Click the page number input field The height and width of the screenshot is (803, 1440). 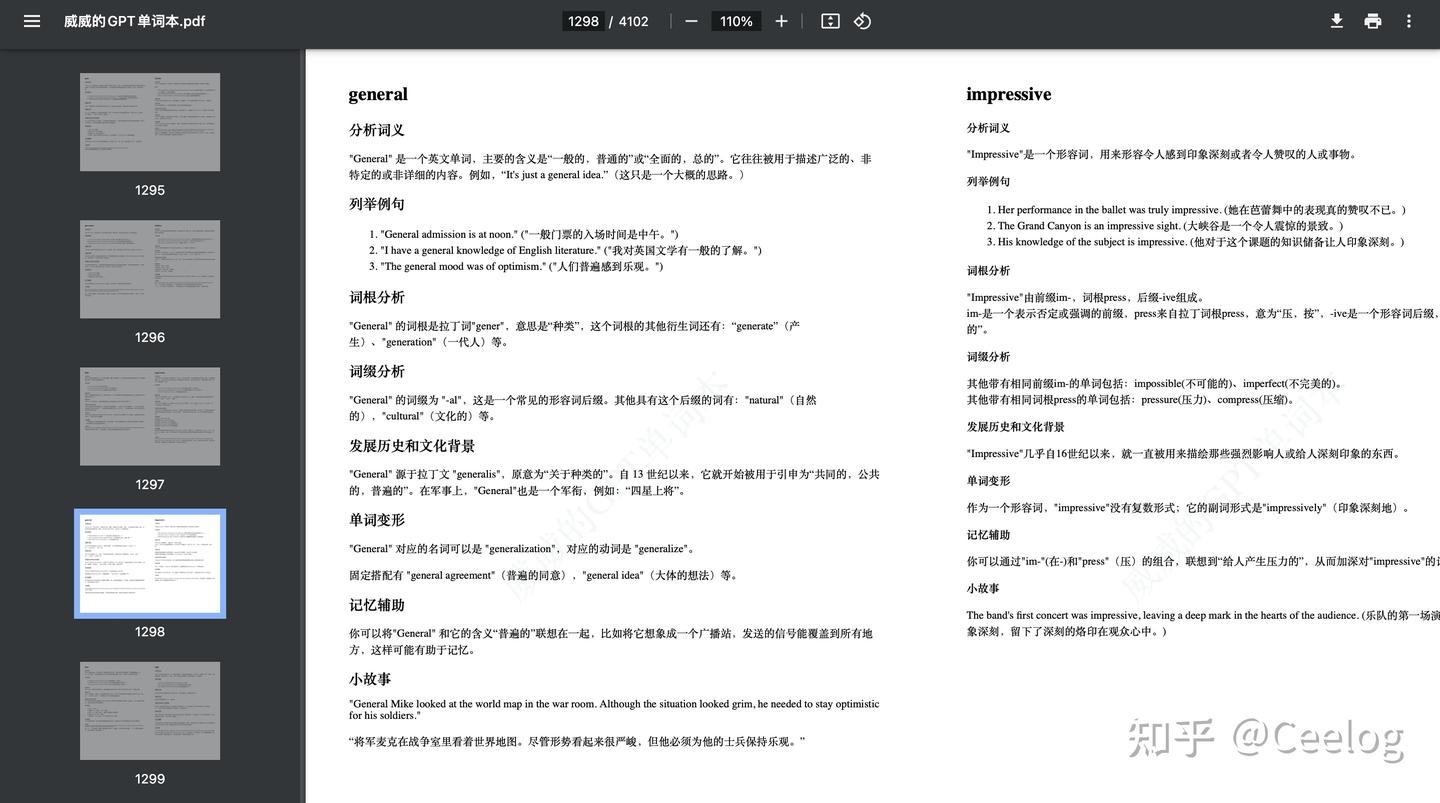[x=583, y=20]
